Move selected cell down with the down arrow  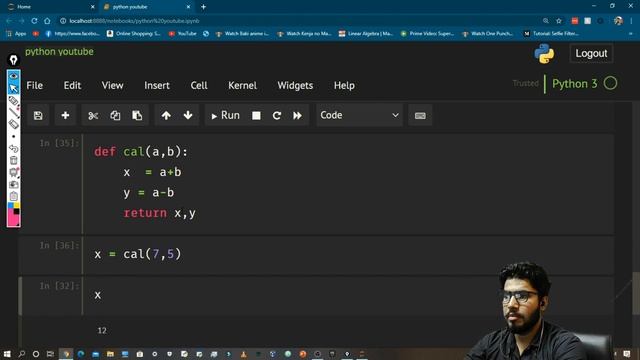tap(188, 116)
